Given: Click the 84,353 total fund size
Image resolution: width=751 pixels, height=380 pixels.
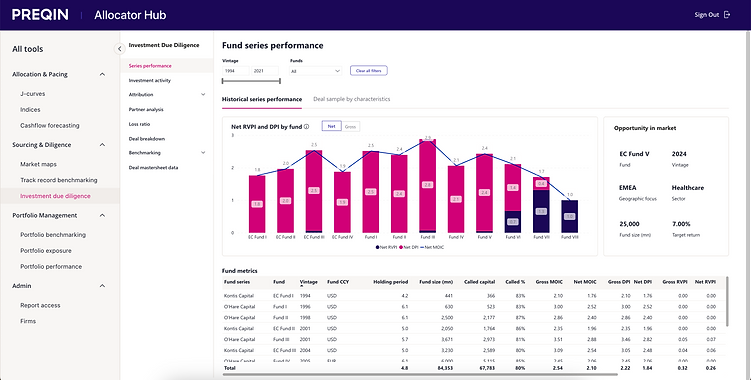Looking at the screenshot, I should pos(444,368).
